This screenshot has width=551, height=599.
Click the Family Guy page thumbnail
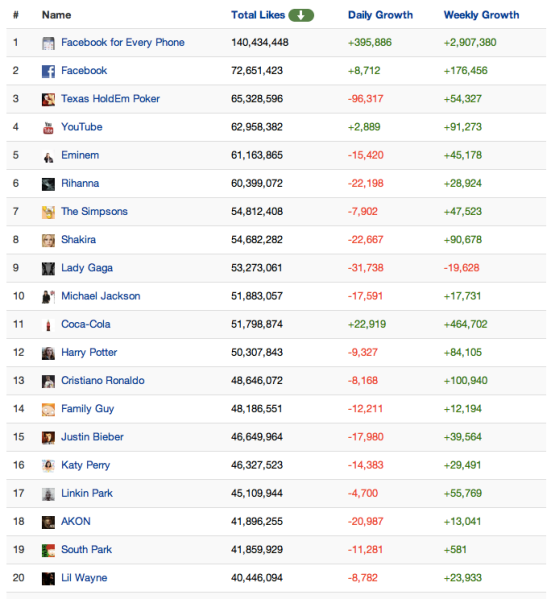(48, 410)
